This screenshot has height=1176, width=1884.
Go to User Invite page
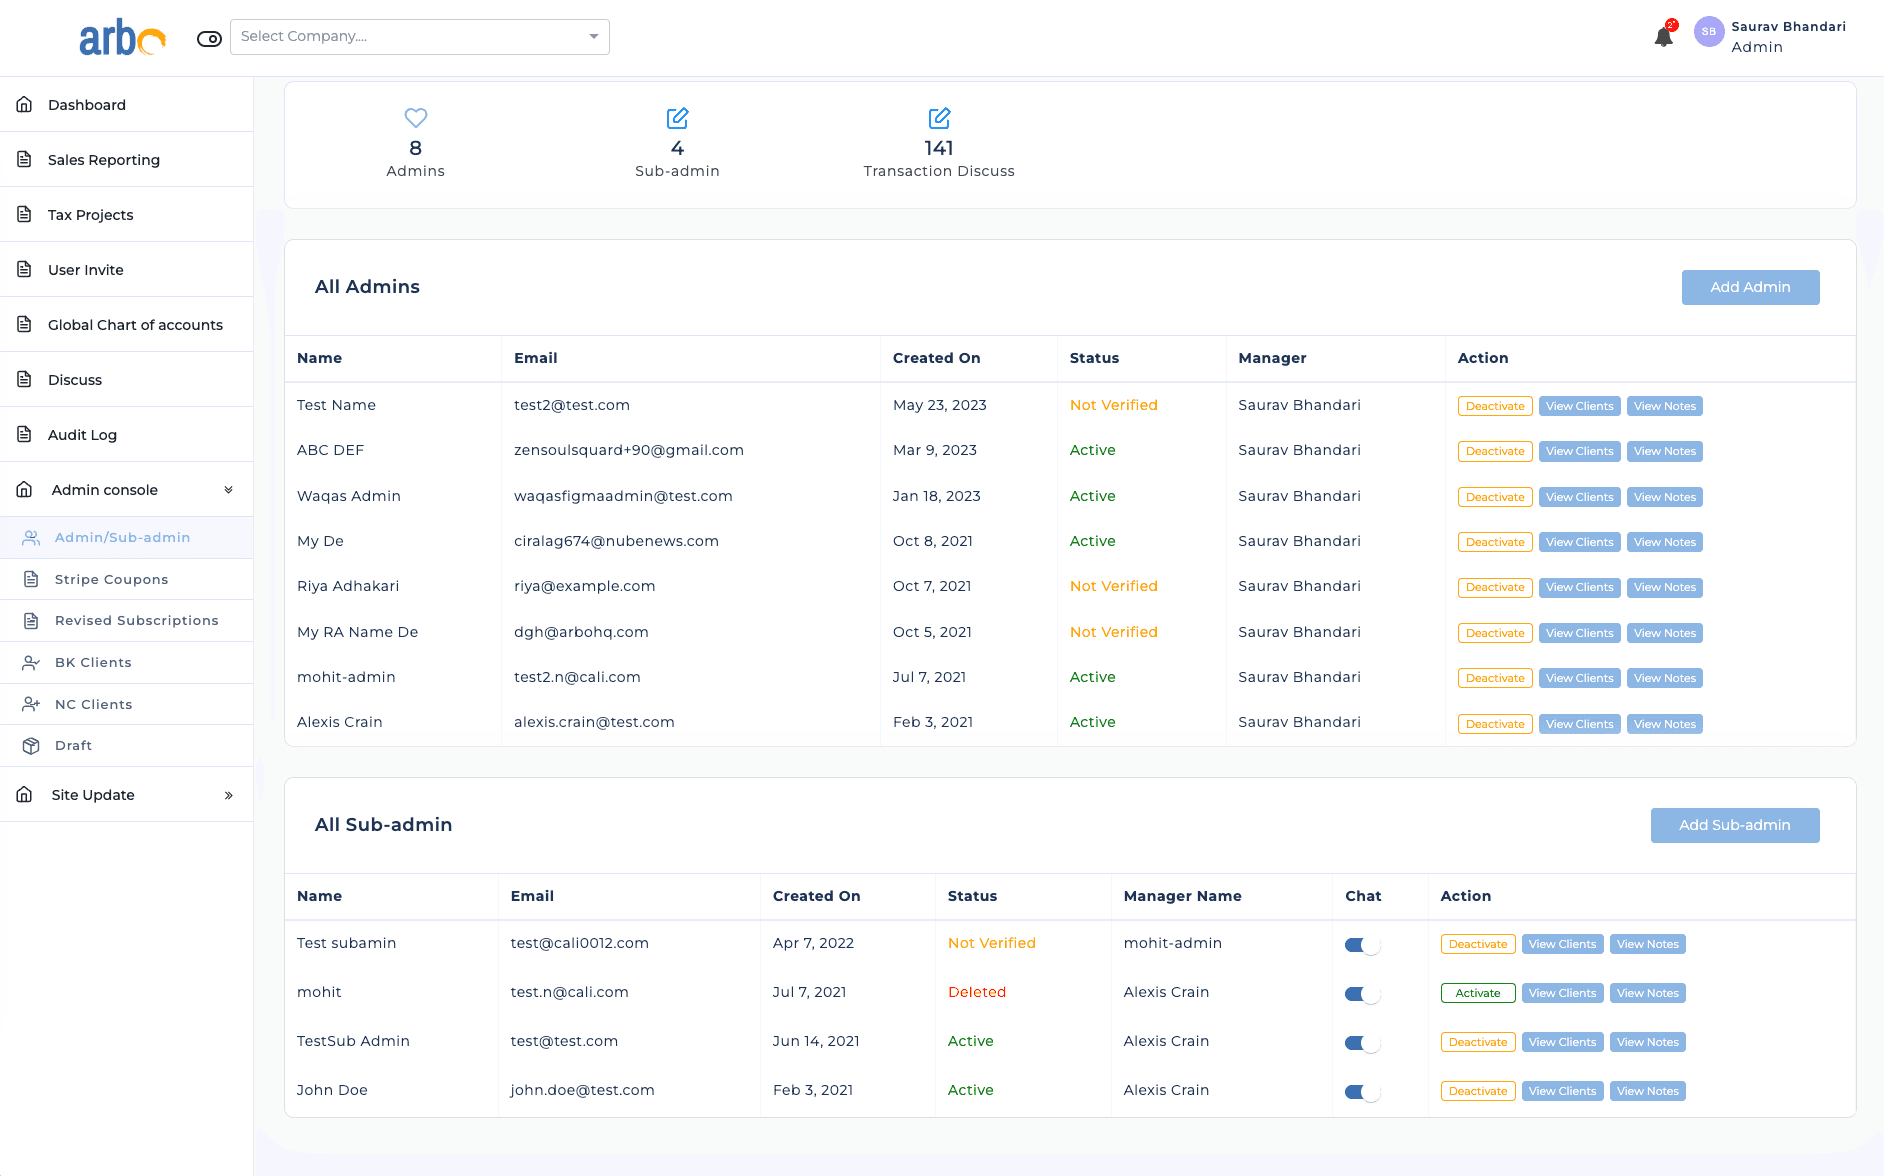coord(126,269)
